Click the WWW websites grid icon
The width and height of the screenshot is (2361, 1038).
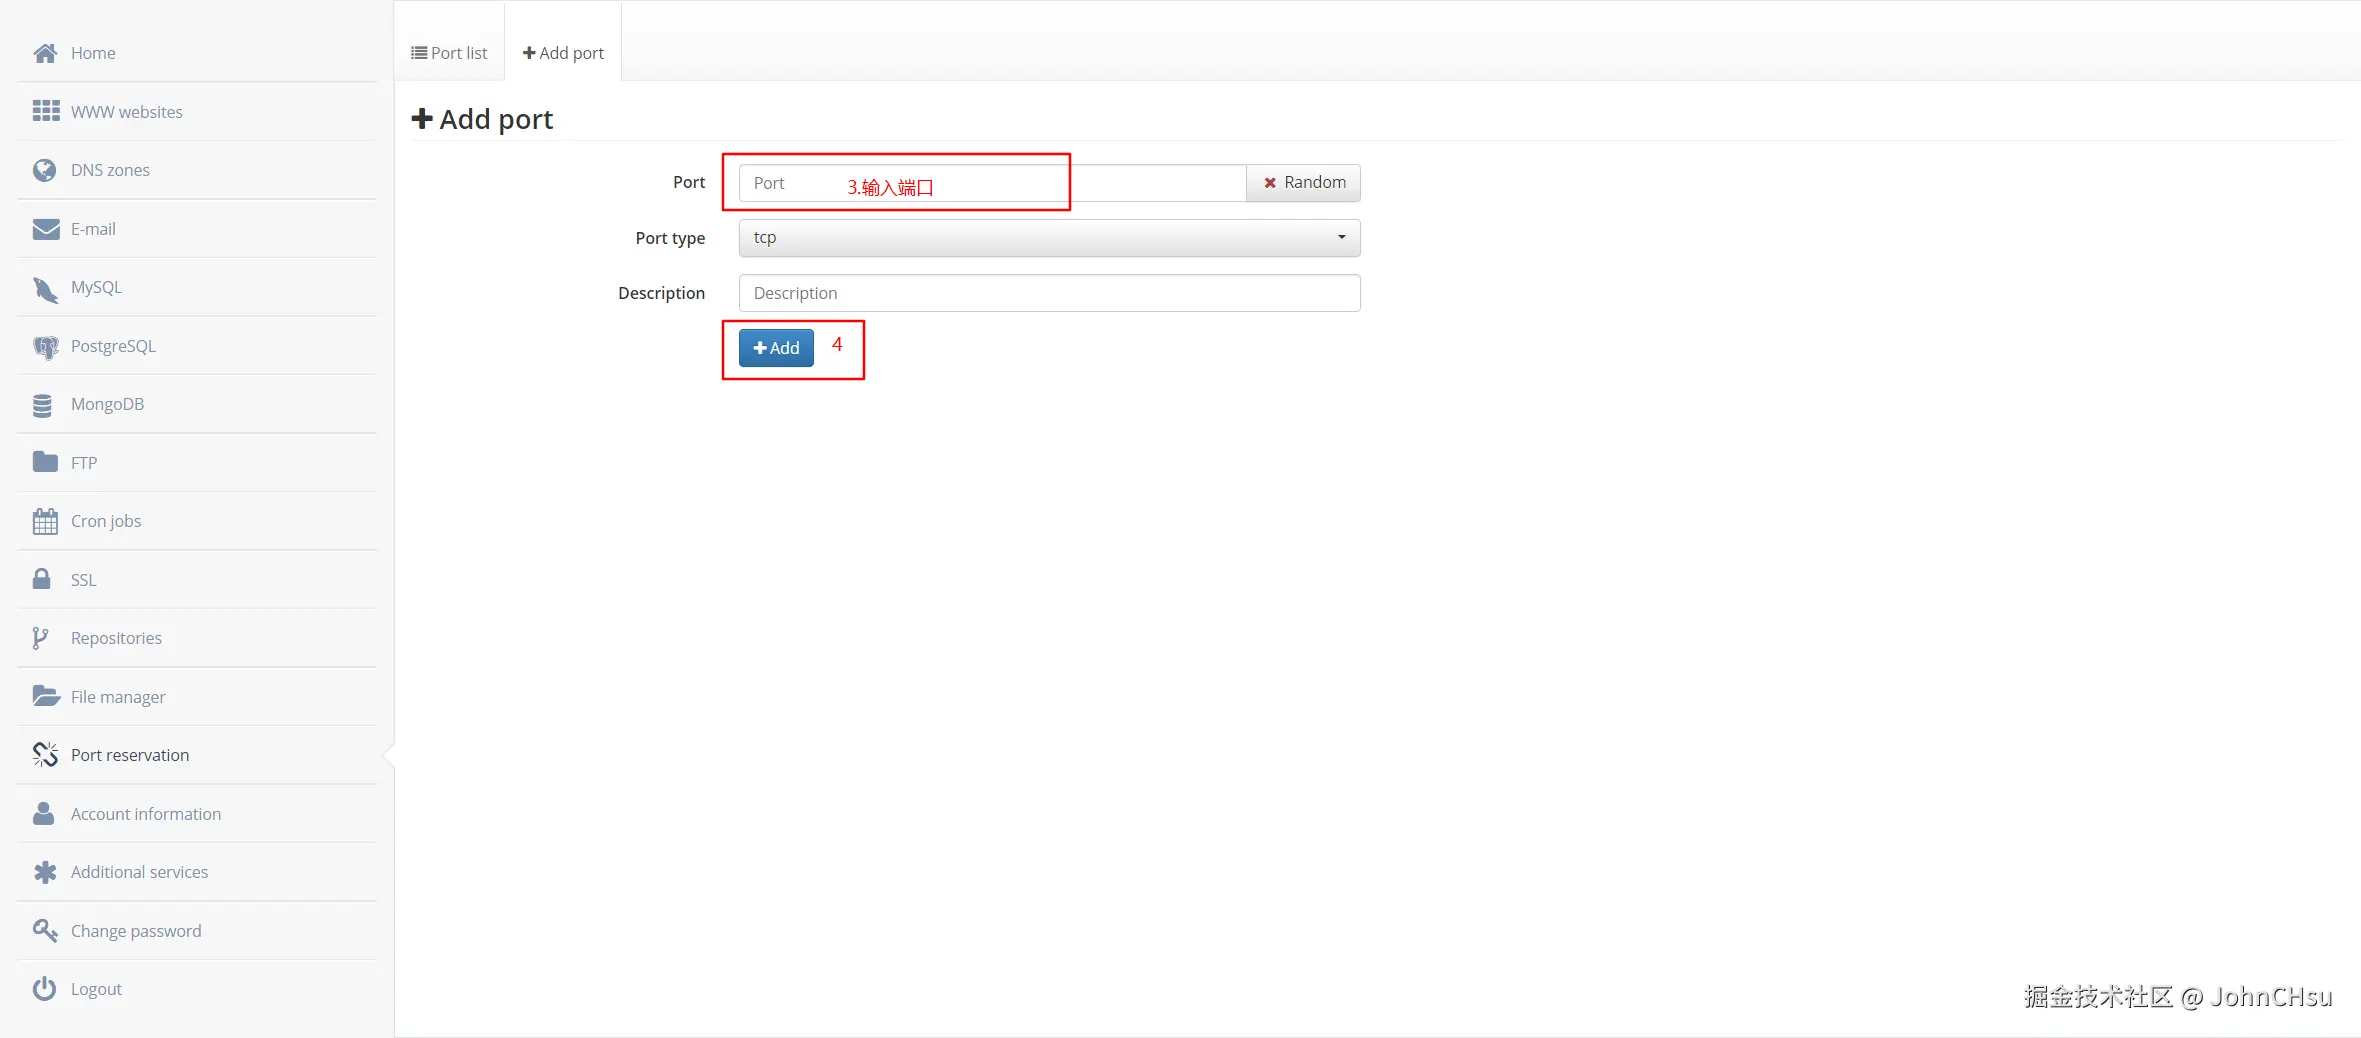click(x=46, y=111)
